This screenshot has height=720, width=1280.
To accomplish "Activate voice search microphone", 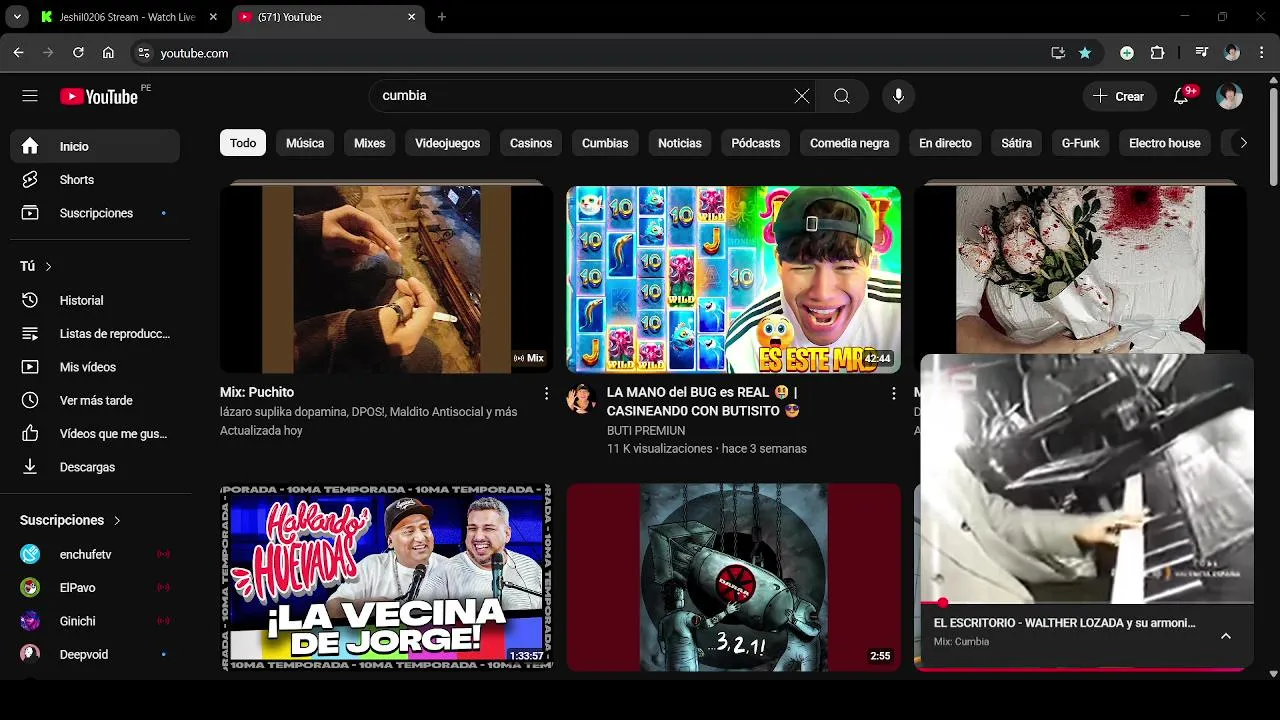I will (x=898, y=96).
